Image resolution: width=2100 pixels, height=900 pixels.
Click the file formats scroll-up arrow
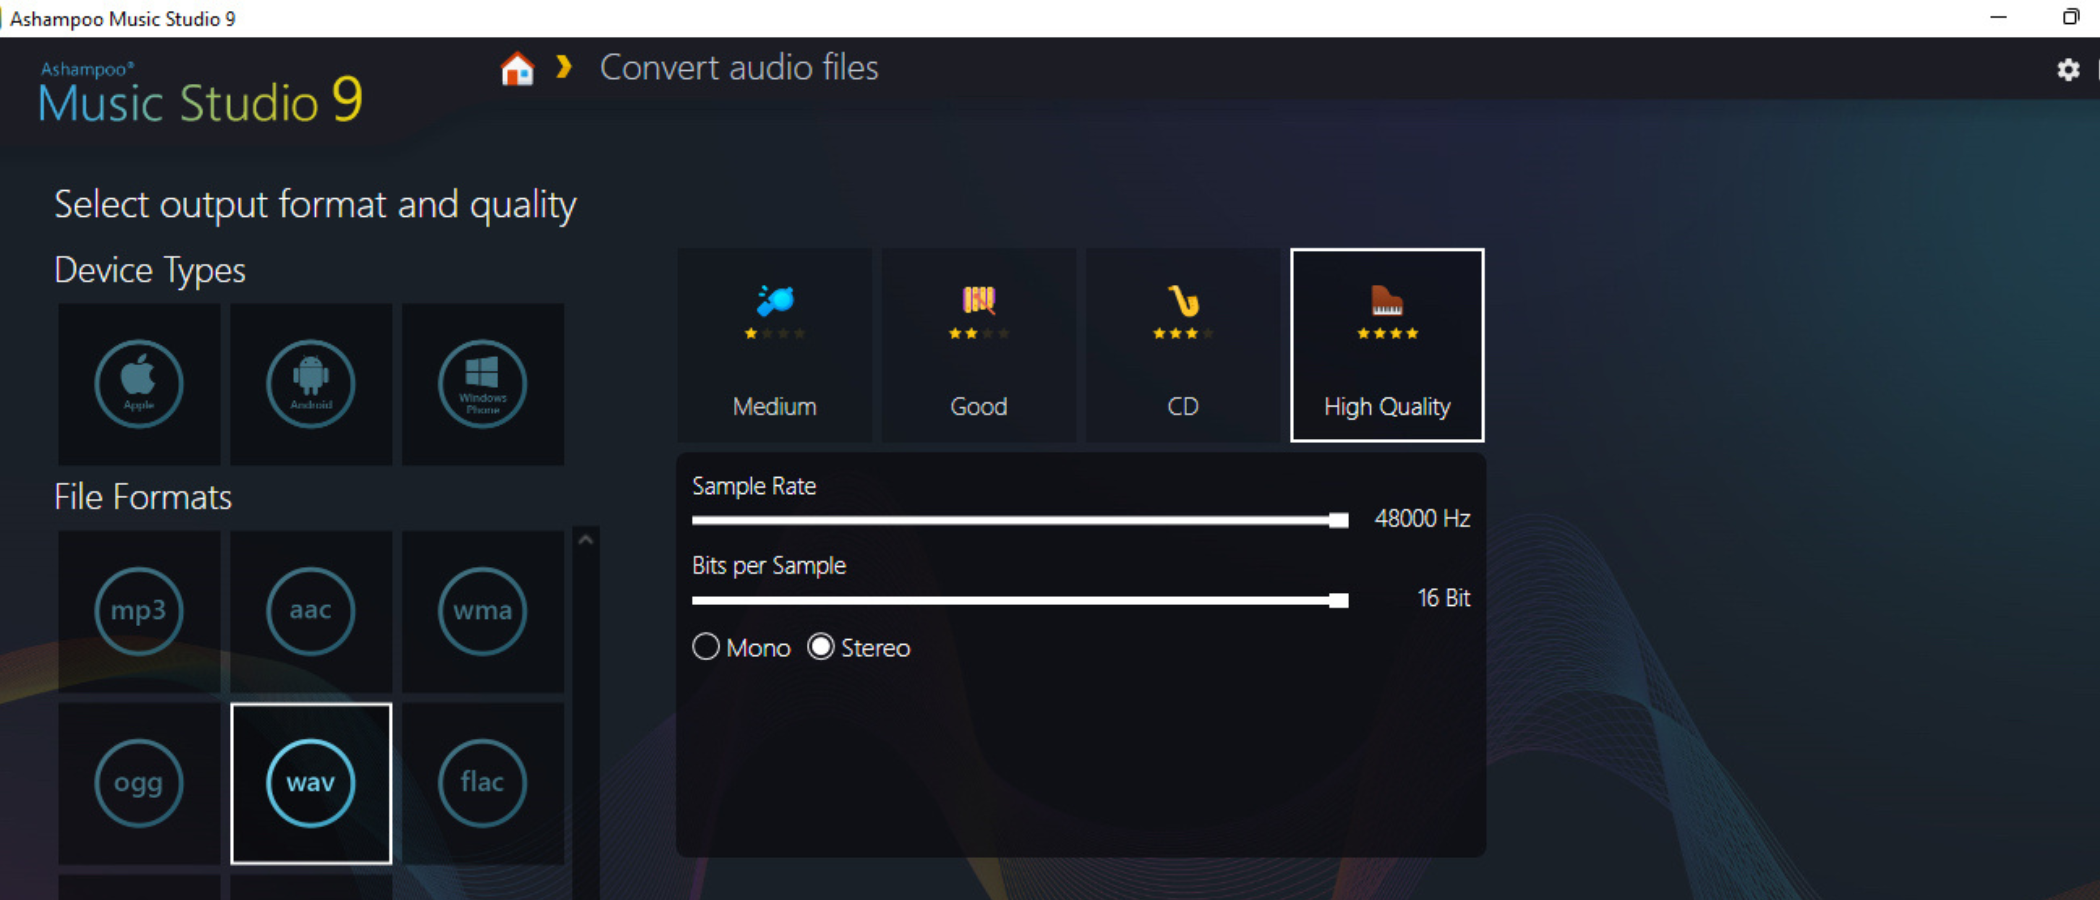tap(586, 540)
